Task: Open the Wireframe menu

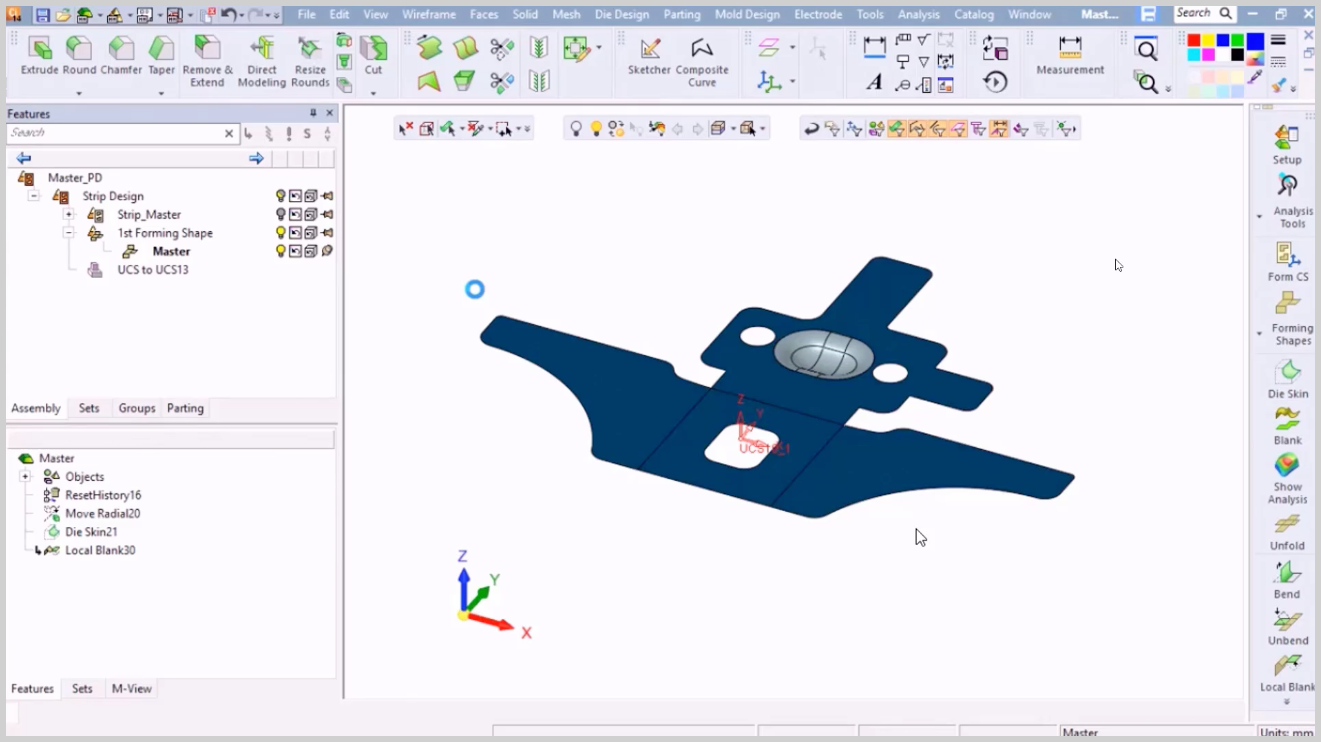Action: (429, 15)
